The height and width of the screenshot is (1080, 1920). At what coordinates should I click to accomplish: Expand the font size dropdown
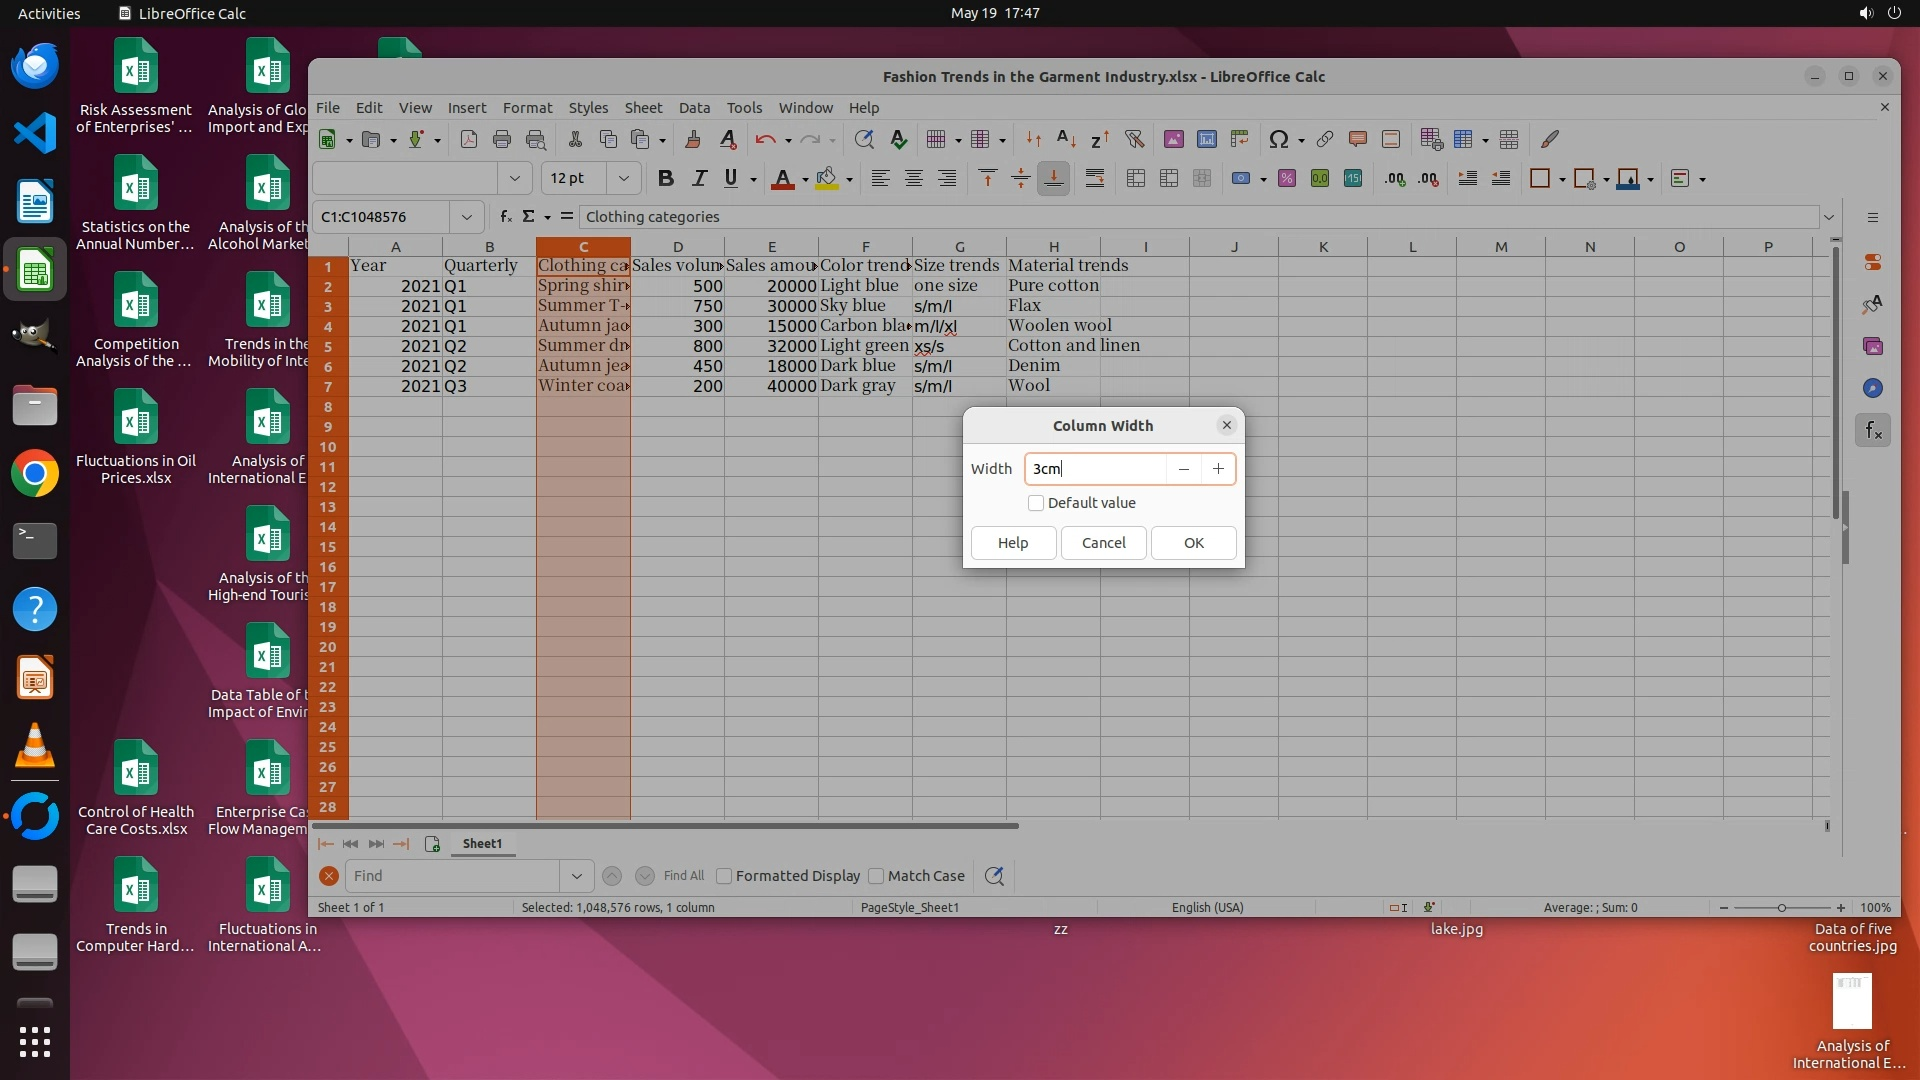623,179
